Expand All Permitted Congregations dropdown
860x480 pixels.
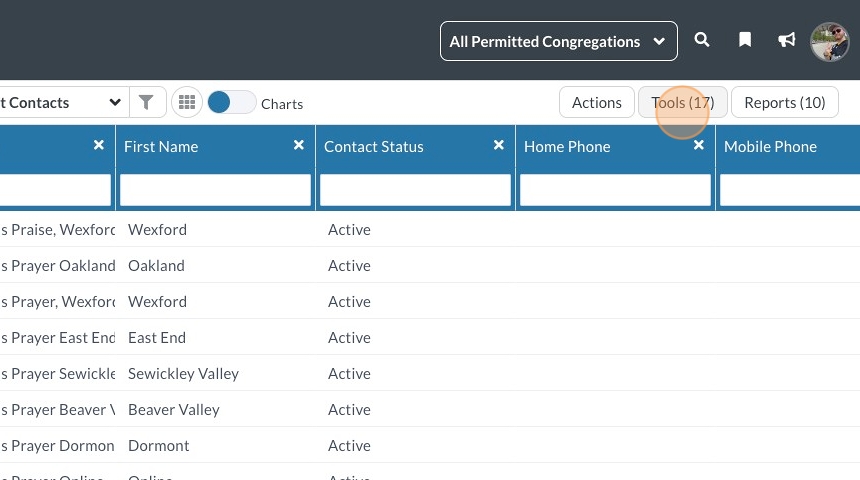pyautogui.click(x=558, y=41)
